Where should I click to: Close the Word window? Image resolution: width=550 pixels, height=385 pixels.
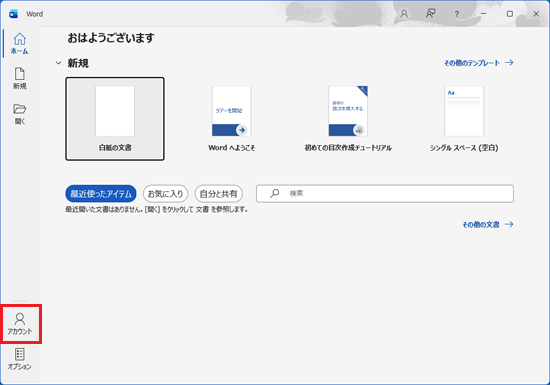pyautogui.click(x=536, y=14)
